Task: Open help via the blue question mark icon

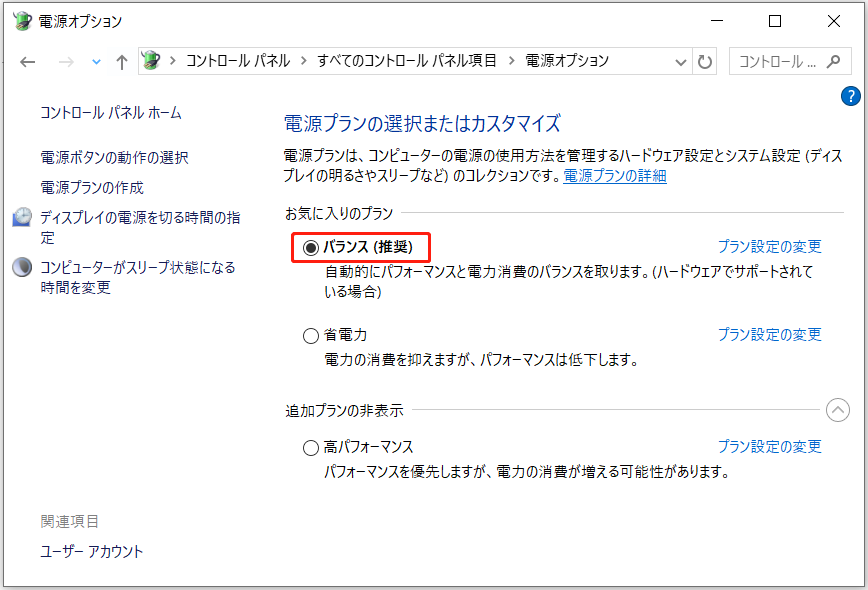Action: (x=849, y=96)
